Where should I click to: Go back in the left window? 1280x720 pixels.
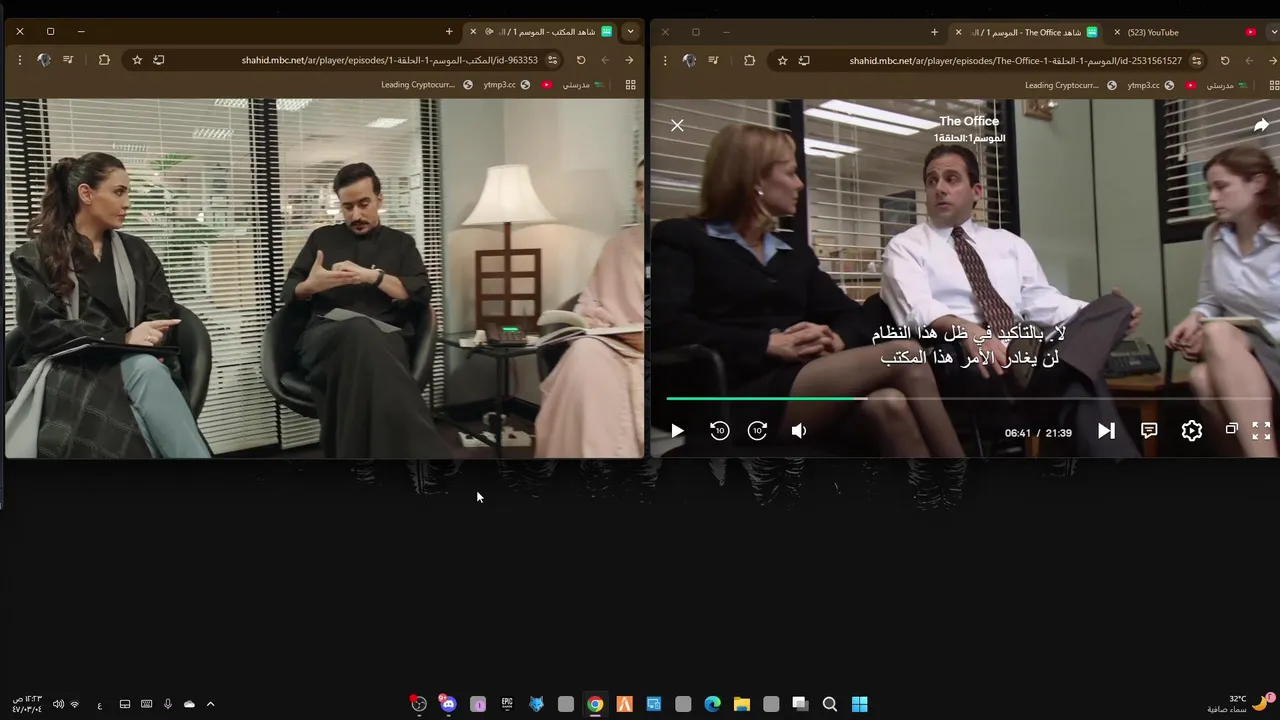tap(629, 60)
